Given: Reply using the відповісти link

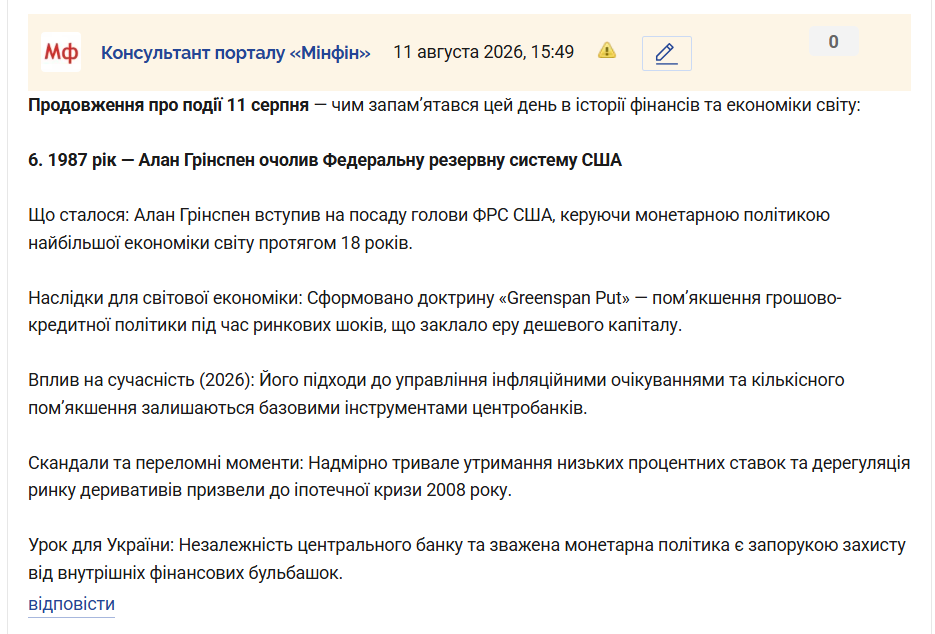Looking at the screenshot, I should pyautogui.click(x=72, y=604).
